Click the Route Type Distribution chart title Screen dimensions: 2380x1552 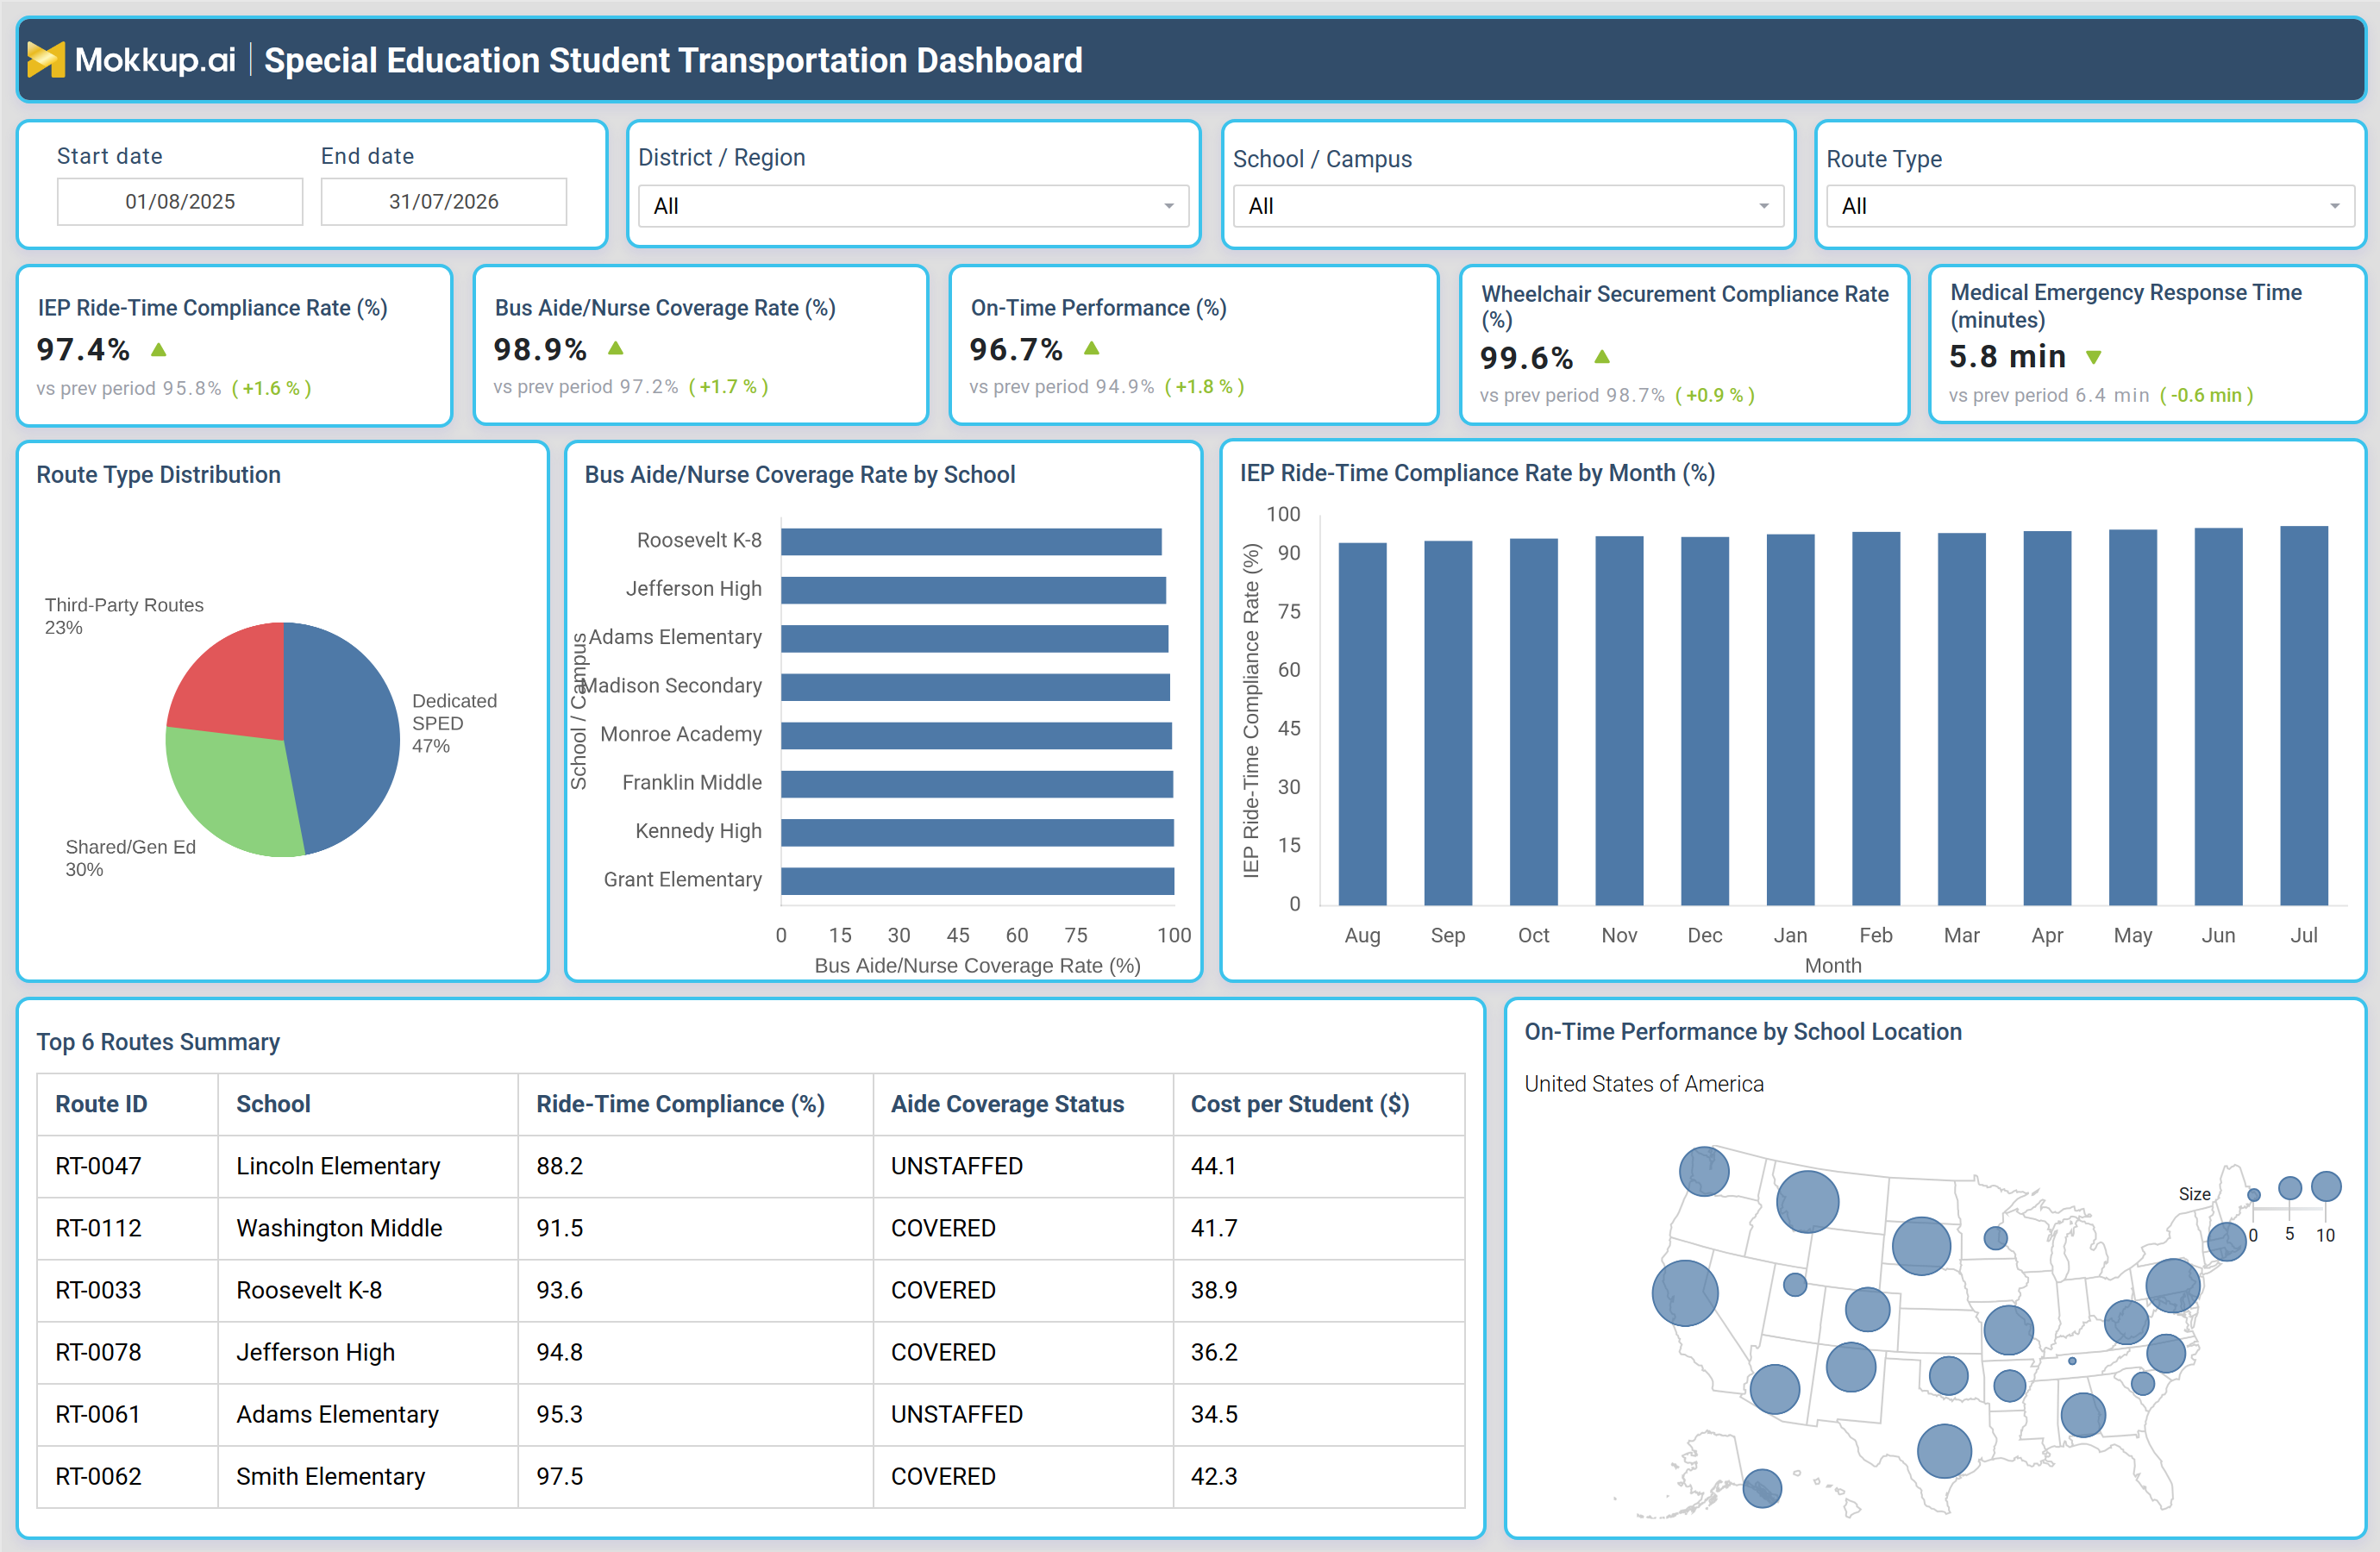coord(159,475)
